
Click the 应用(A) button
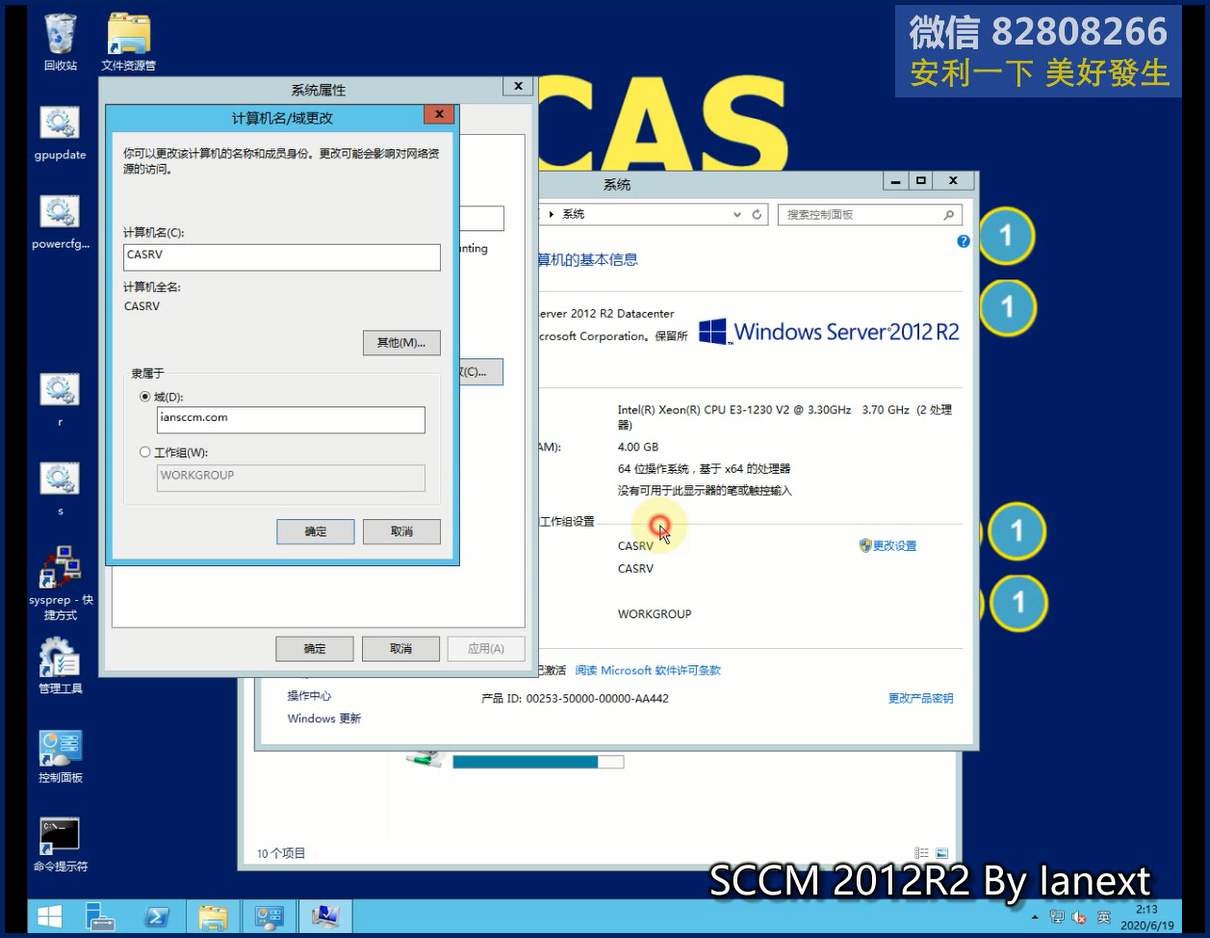click(x=486, y=648)
